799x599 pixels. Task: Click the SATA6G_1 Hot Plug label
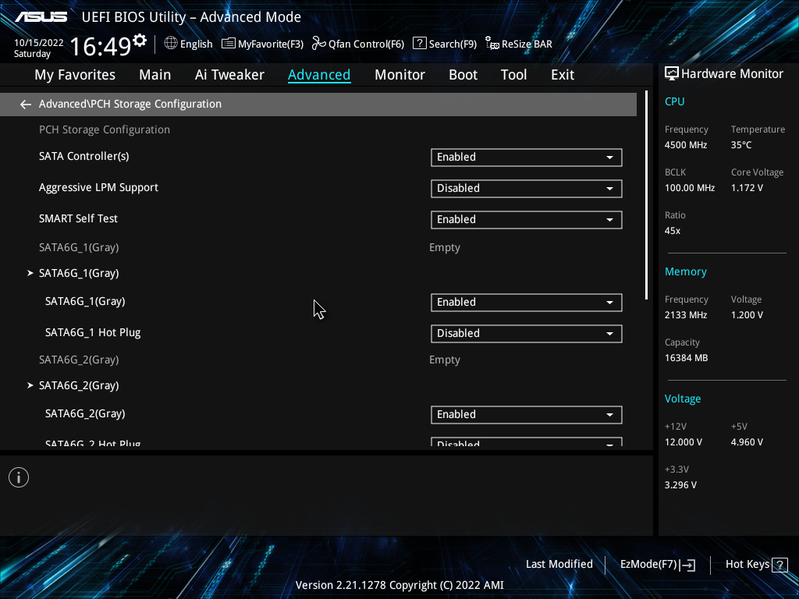pos(93,333)
